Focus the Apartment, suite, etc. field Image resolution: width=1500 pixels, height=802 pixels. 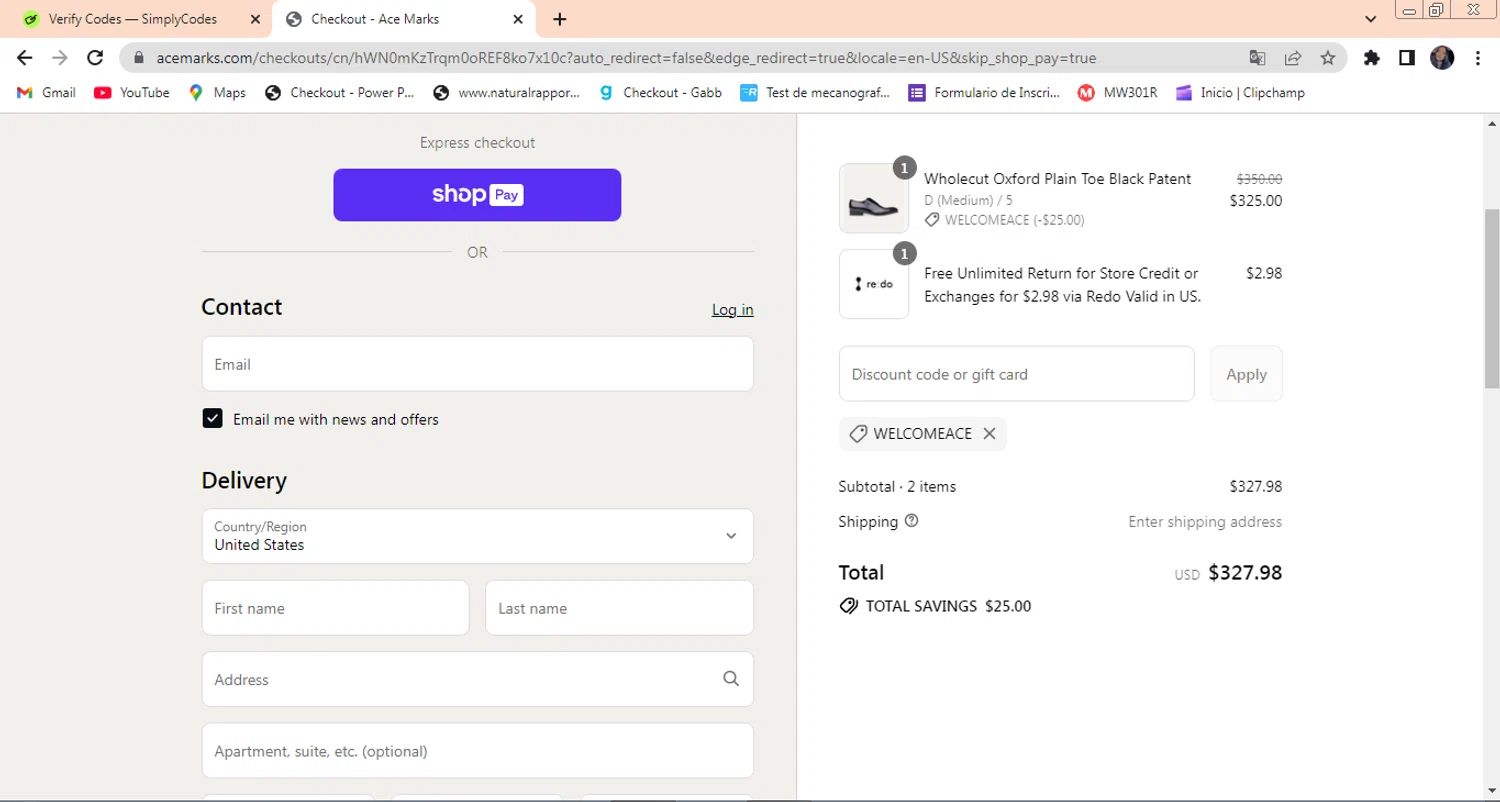tap(477, 751)
